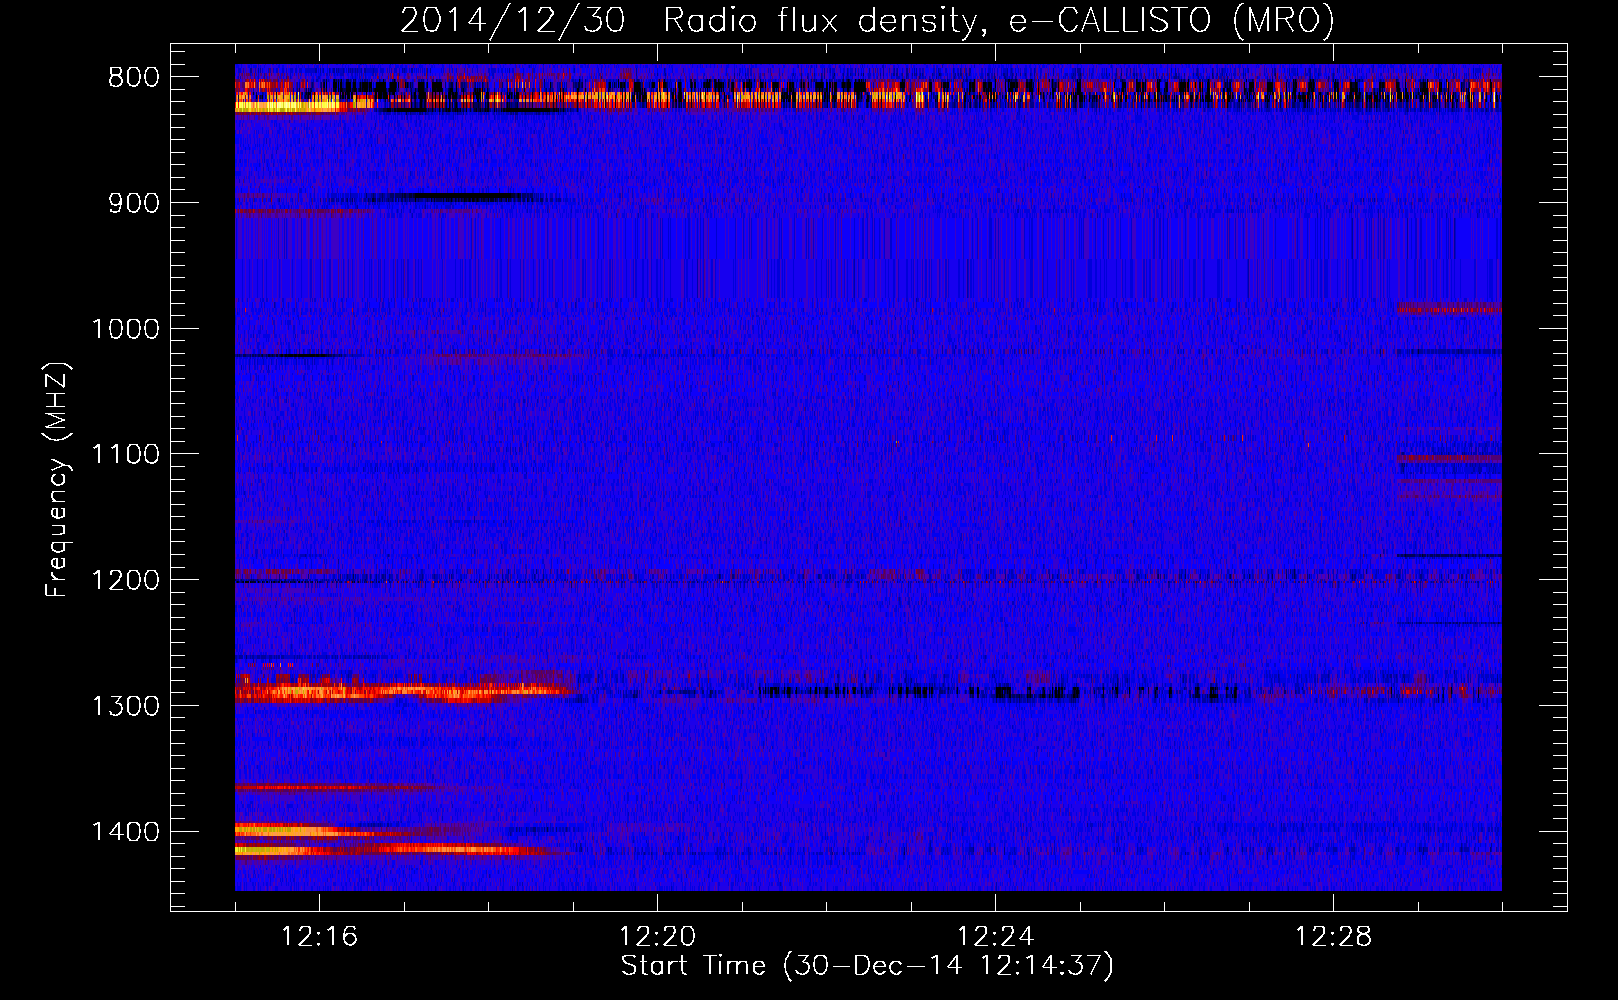Image resolution: width=1618 pixels, height=1000 pixels.
Task: Click the 900 frequency tick label
Action: (134, 203)
